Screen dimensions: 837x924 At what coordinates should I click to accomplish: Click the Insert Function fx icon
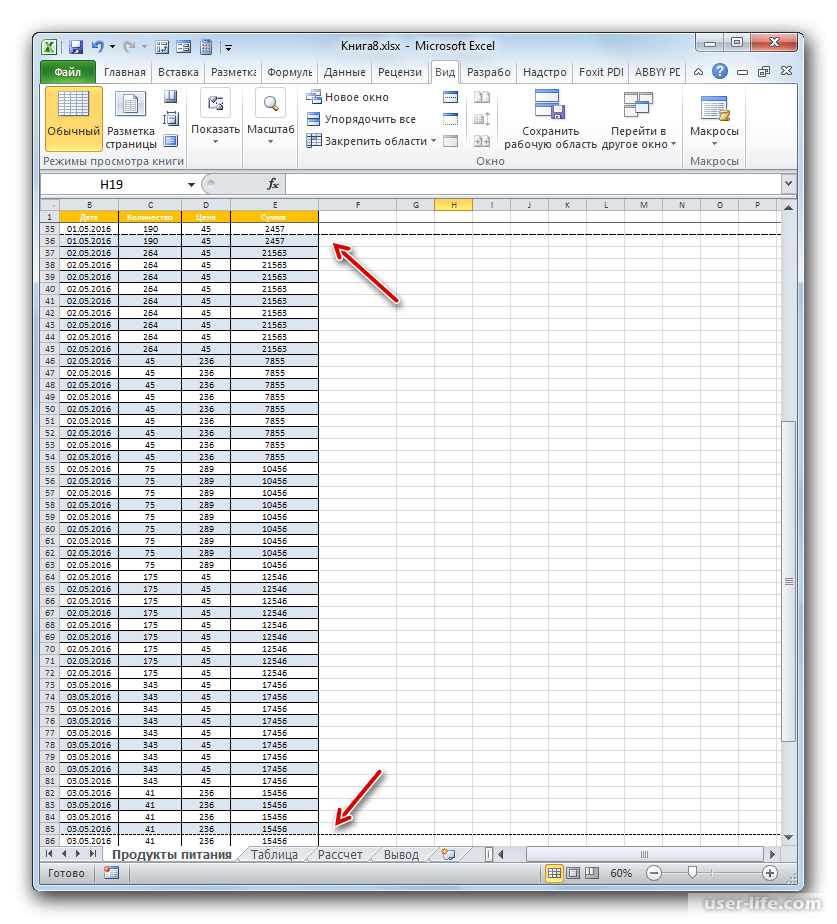coord(272,184)
